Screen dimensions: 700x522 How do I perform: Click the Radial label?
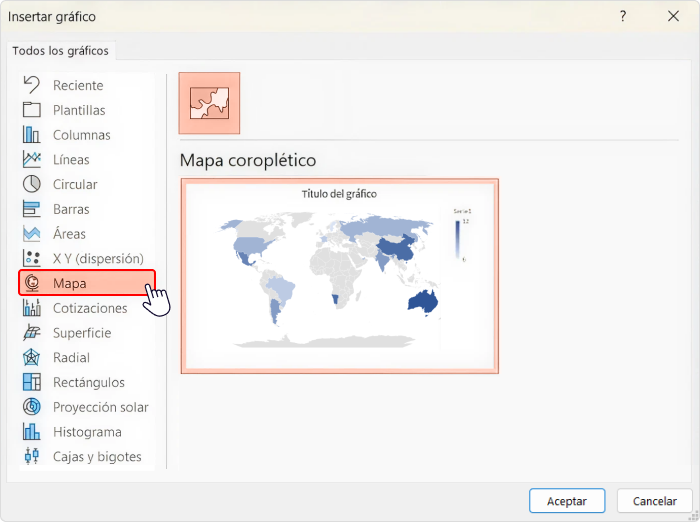(x=71, y=358)
